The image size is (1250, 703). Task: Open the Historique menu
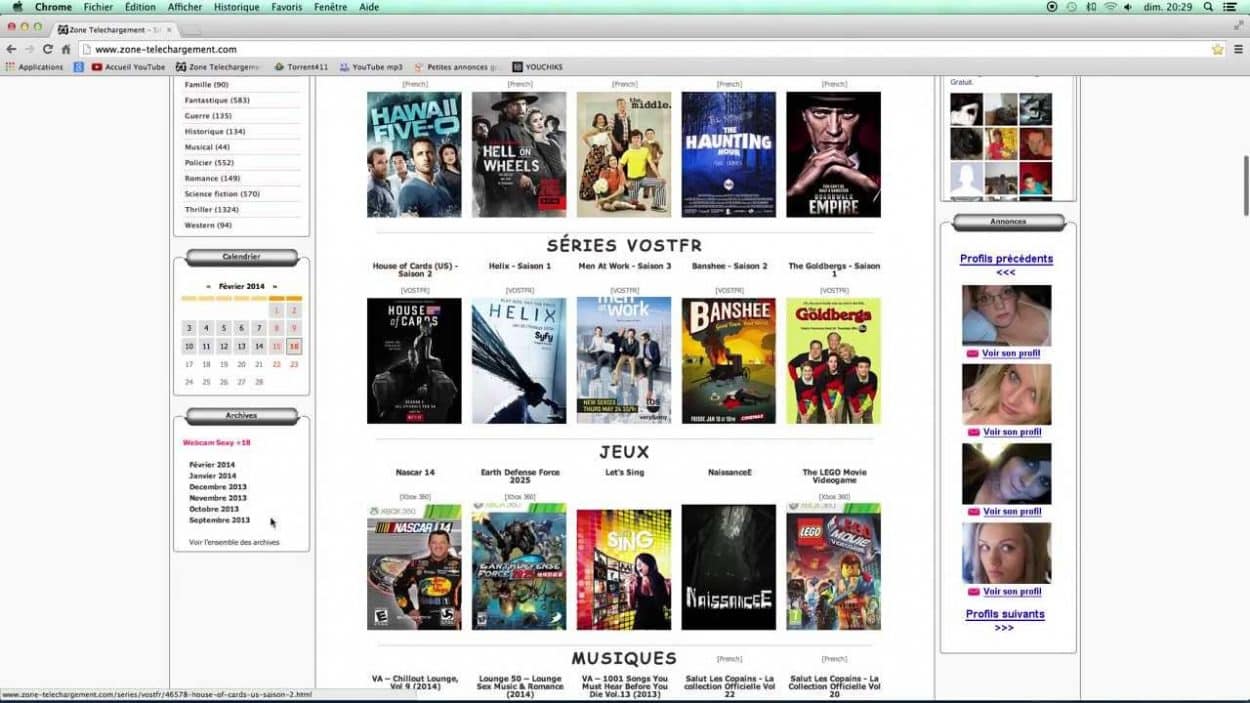236,7
